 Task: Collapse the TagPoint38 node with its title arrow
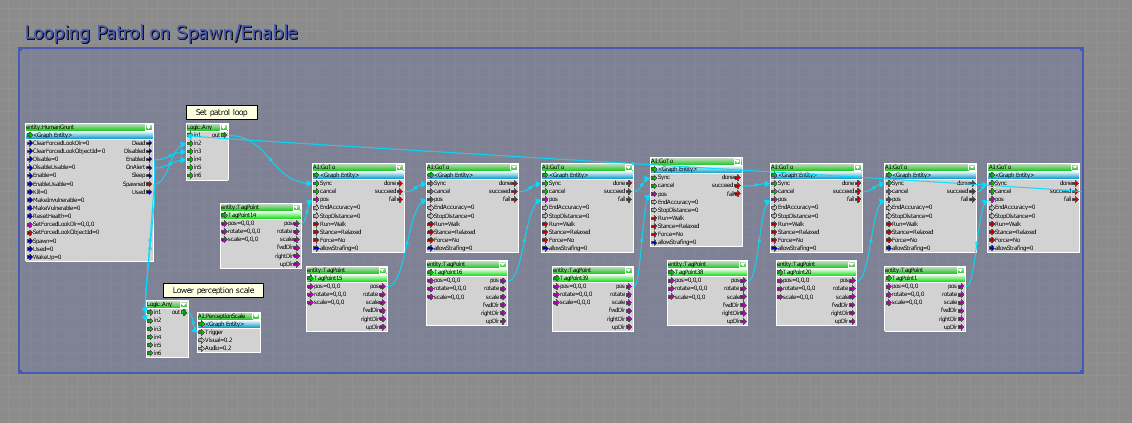tap(744, 264)
